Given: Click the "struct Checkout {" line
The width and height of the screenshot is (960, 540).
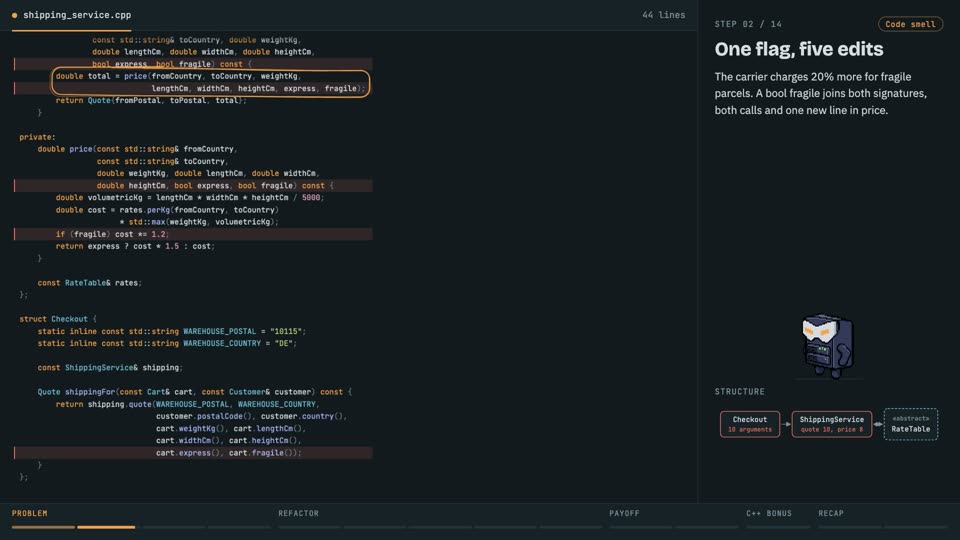Looking at the screenshot, I should click(x=58, y=319).
